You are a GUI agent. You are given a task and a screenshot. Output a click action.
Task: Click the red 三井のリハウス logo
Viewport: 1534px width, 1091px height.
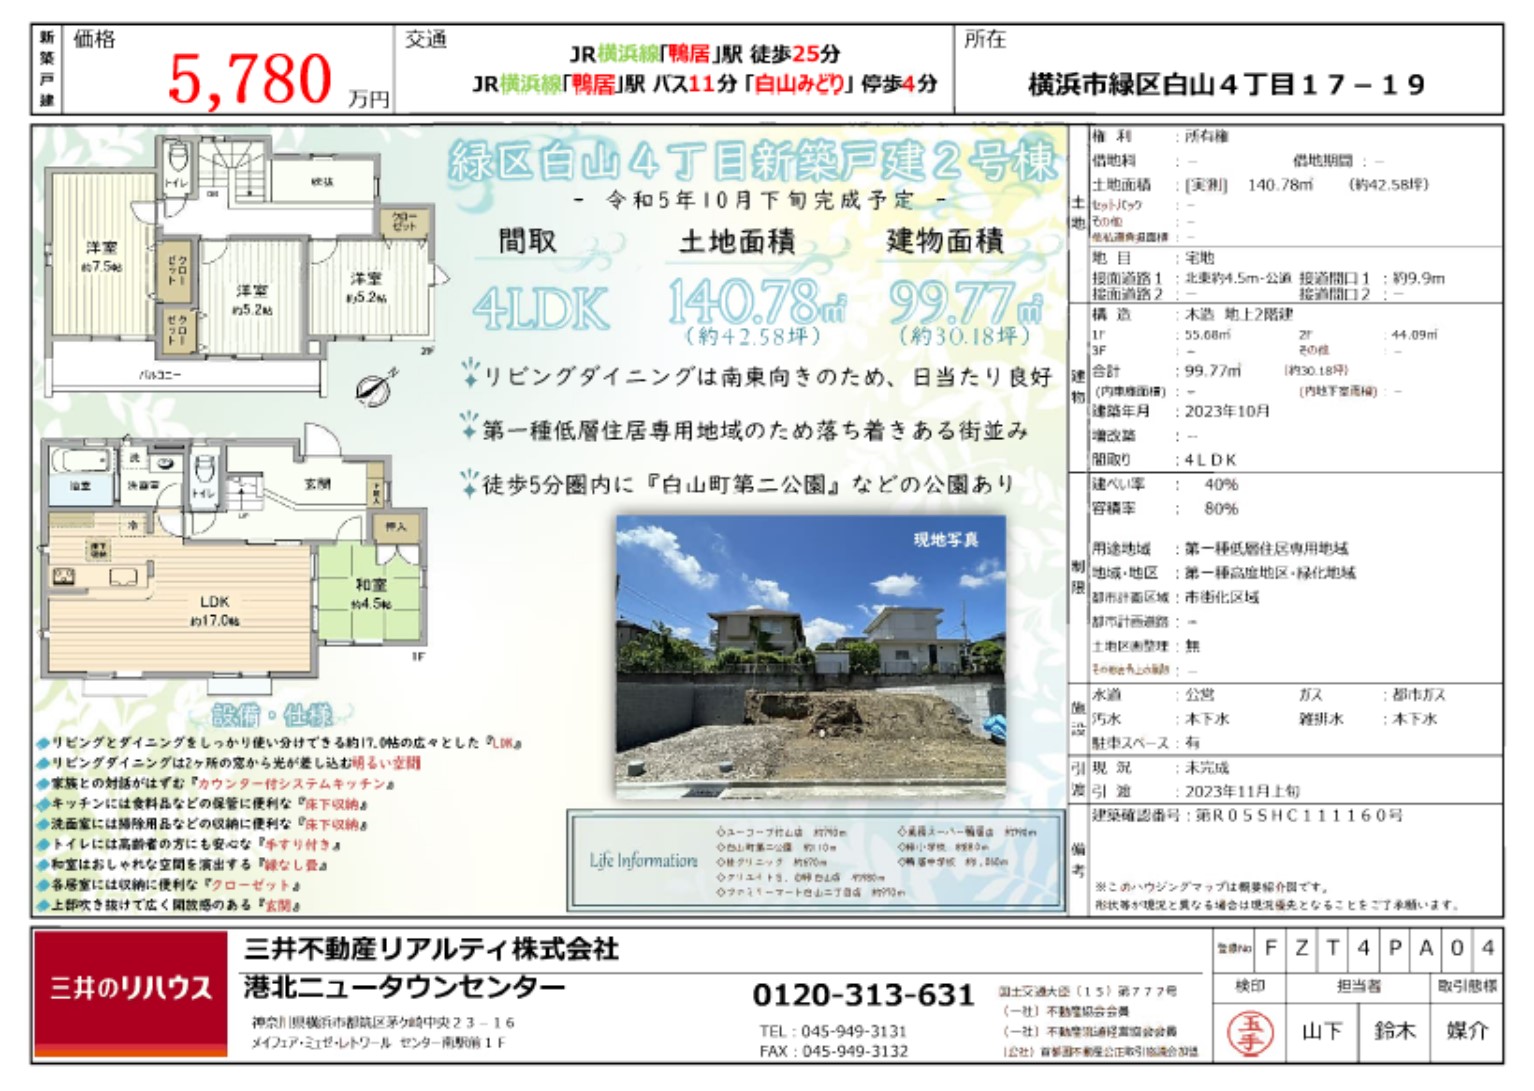pyautogui.click(x=131, y=989)
